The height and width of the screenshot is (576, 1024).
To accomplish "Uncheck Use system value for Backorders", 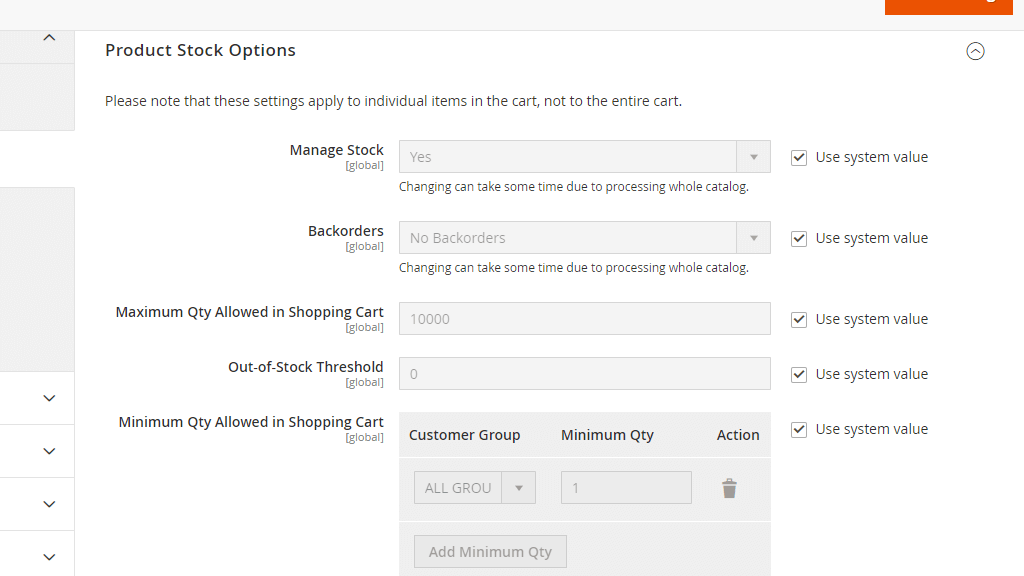I will [799, 238].
